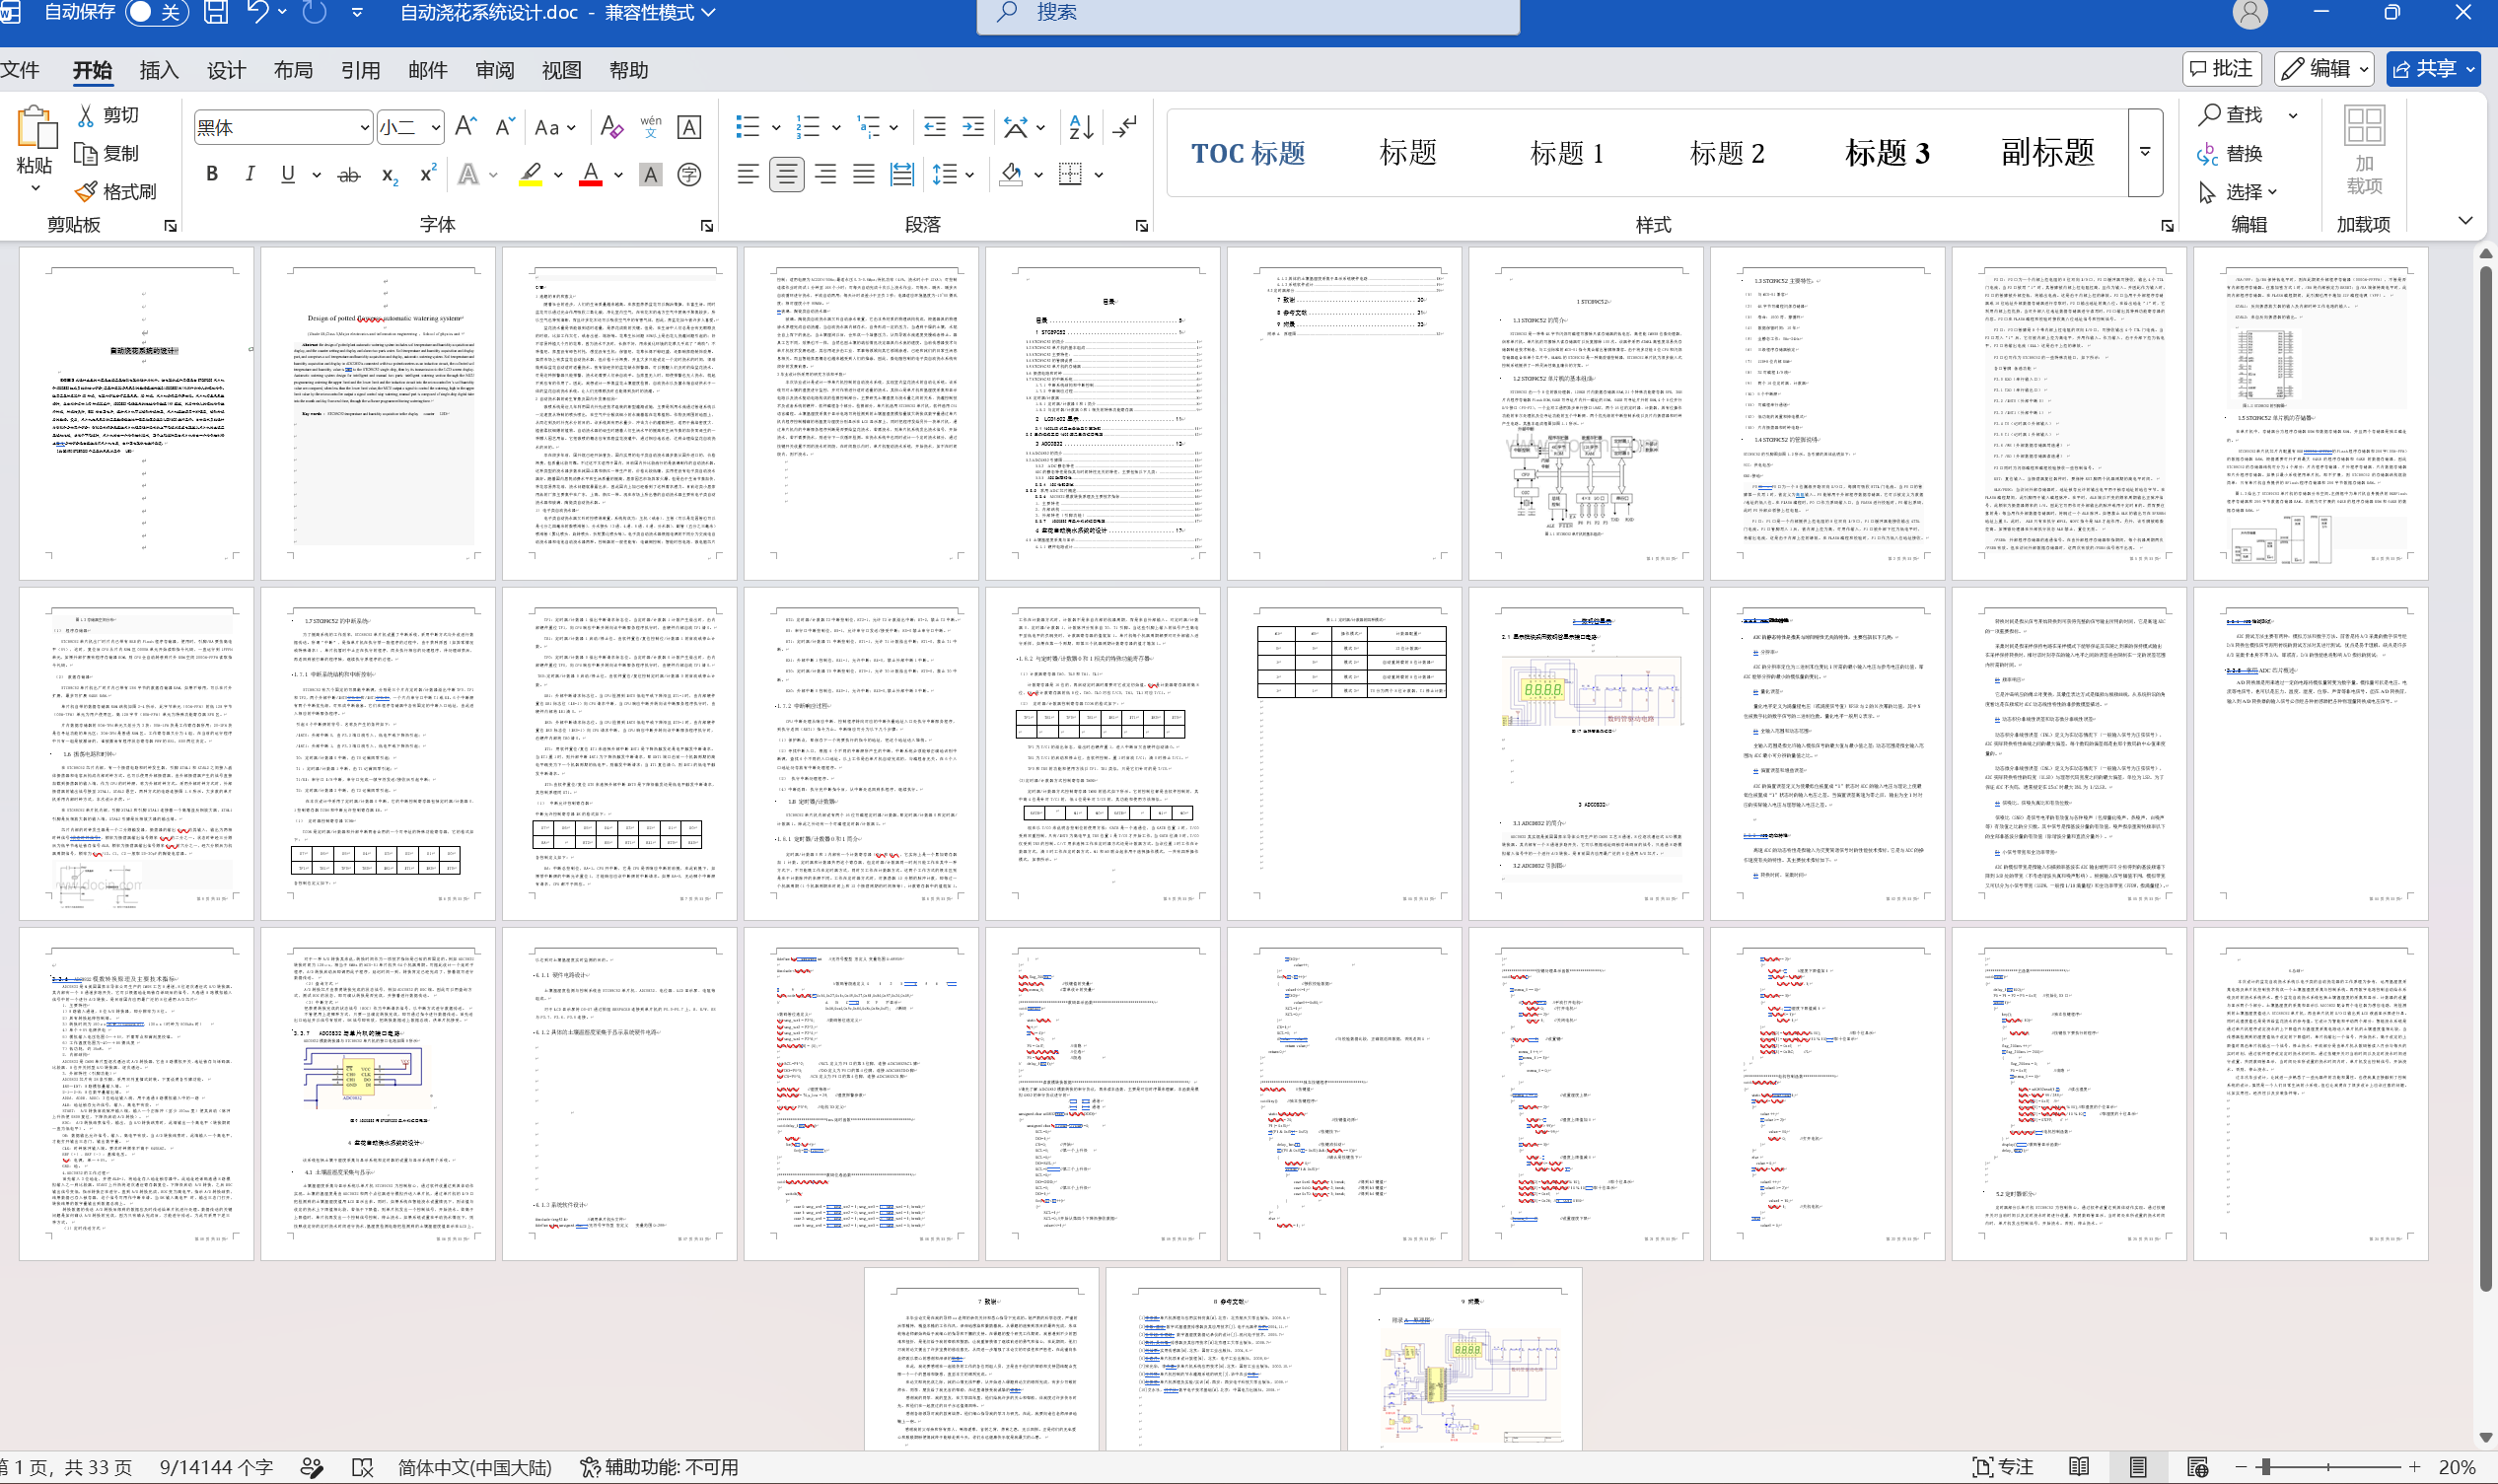Toggle bold formatting
The height and width of the screenshot is (1484, 2498).
212,174
